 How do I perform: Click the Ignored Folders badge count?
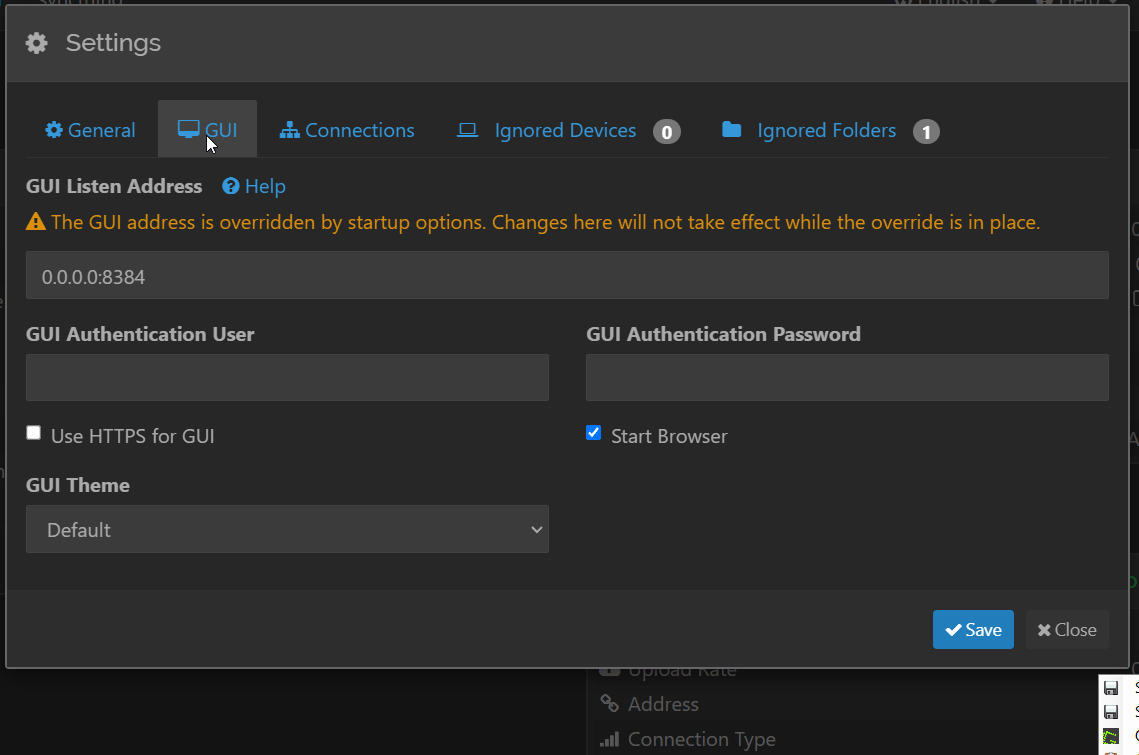926,131
